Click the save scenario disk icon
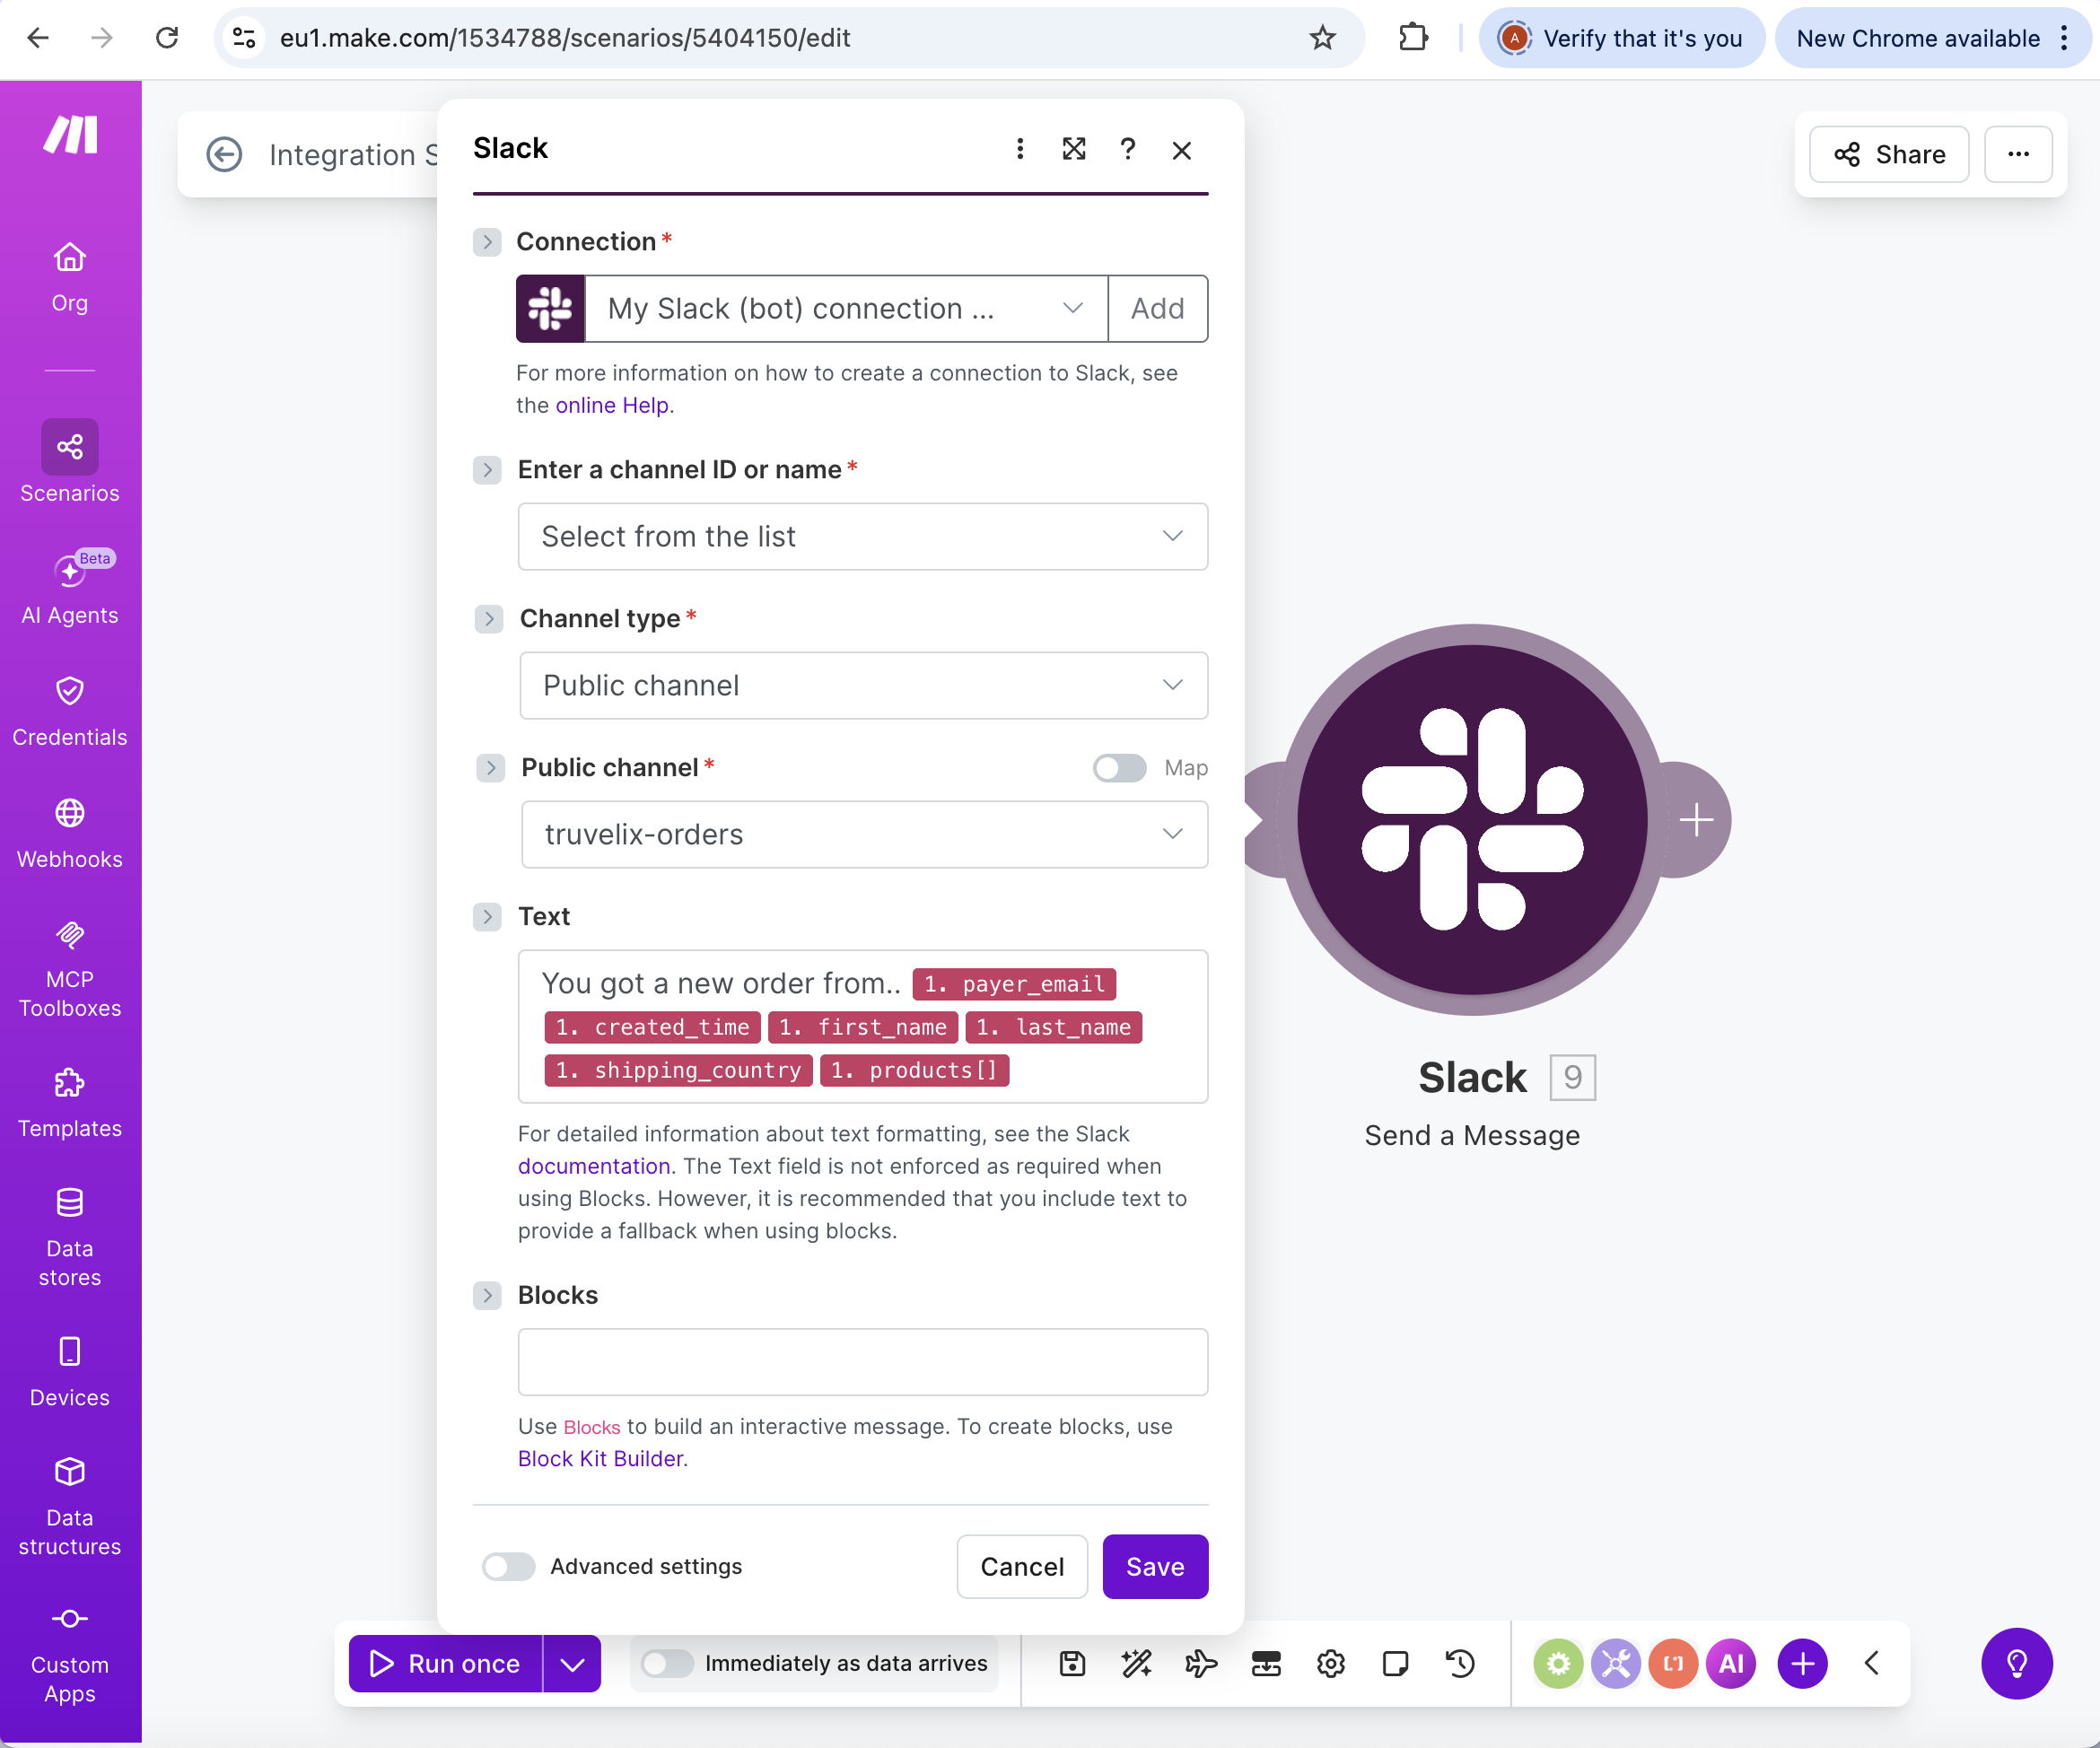The height and width of the screenshot is (1748, 2100). (x=1072, y=1663)
